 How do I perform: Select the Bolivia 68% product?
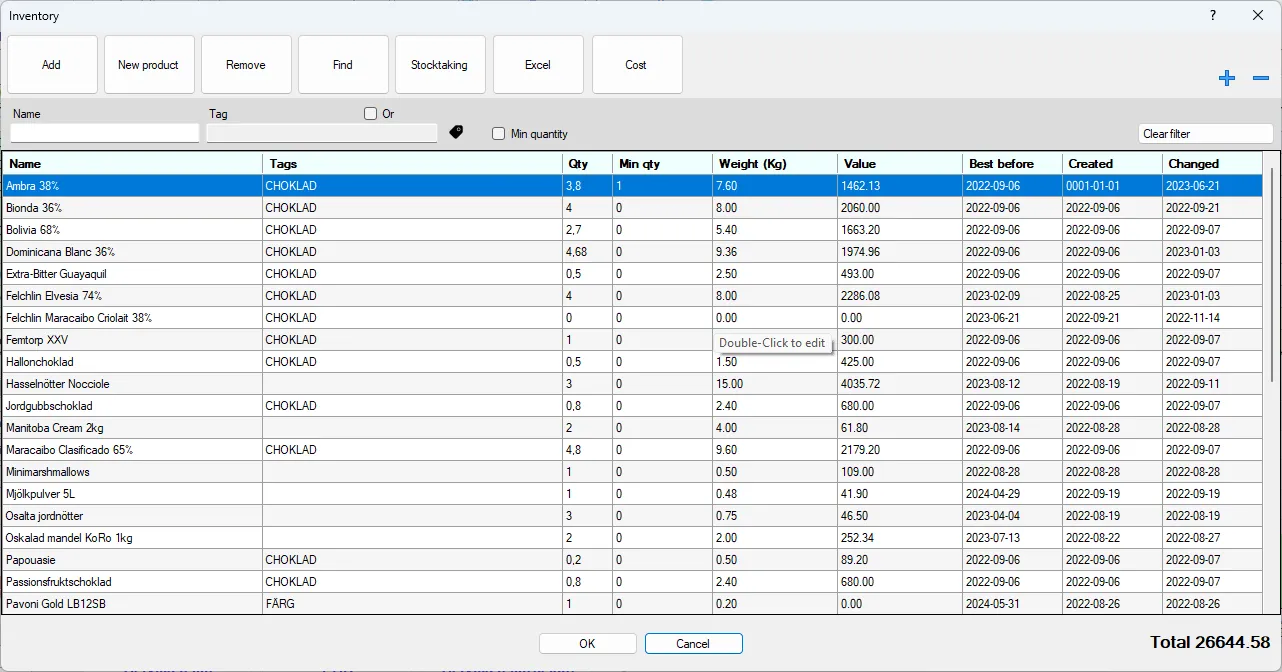pos(634,230)
